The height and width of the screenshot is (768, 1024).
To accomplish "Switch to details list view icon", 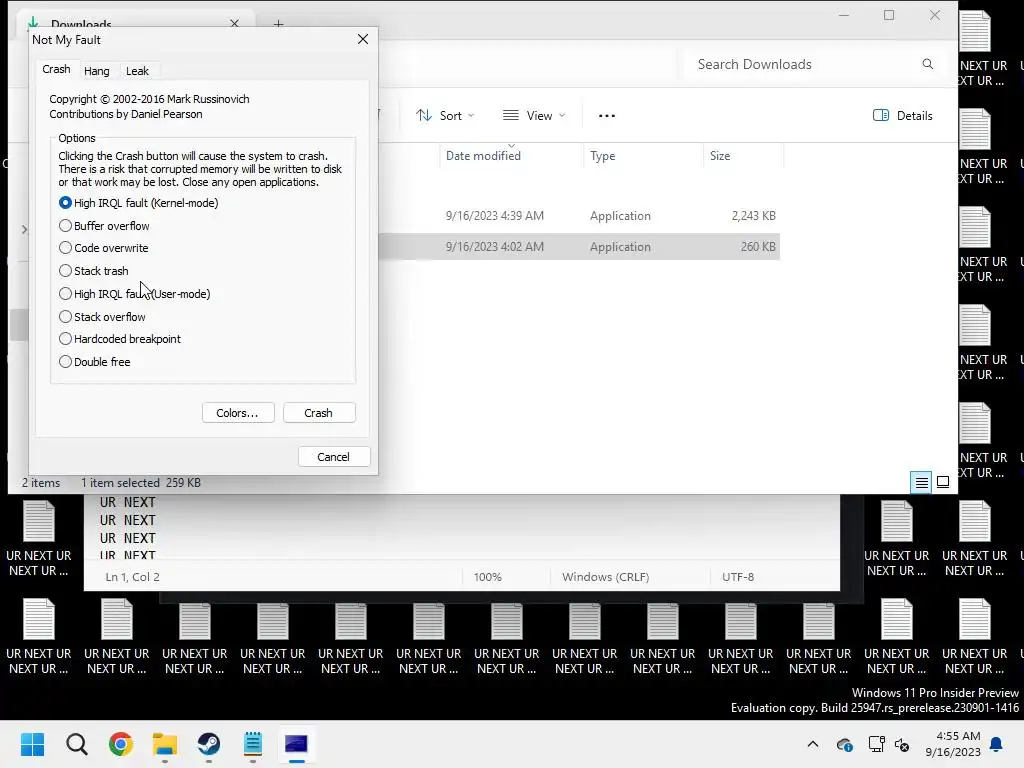I will pyautogui.click(x=921, y=483).
